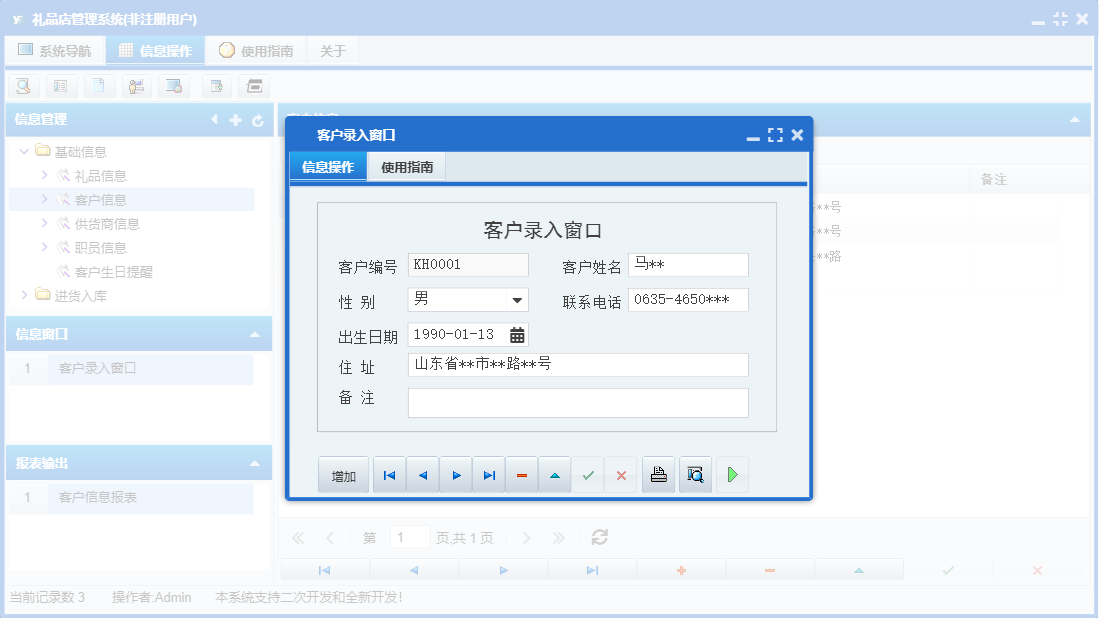The height and width of the screenshot is (618, 1099).
Task: Confirm the record with the green checkmark icon
Action: [x=588, y=474]
